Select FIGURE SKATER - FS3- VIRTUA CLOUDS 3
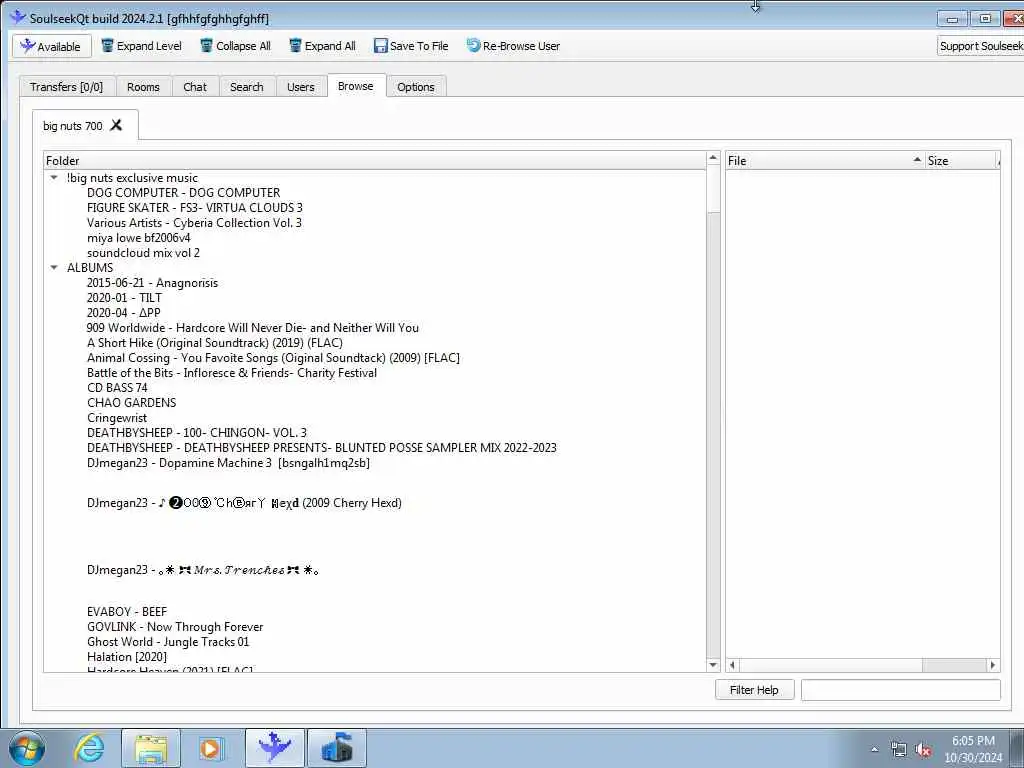Screen dimensions: 1024x768 click(195, 208)
